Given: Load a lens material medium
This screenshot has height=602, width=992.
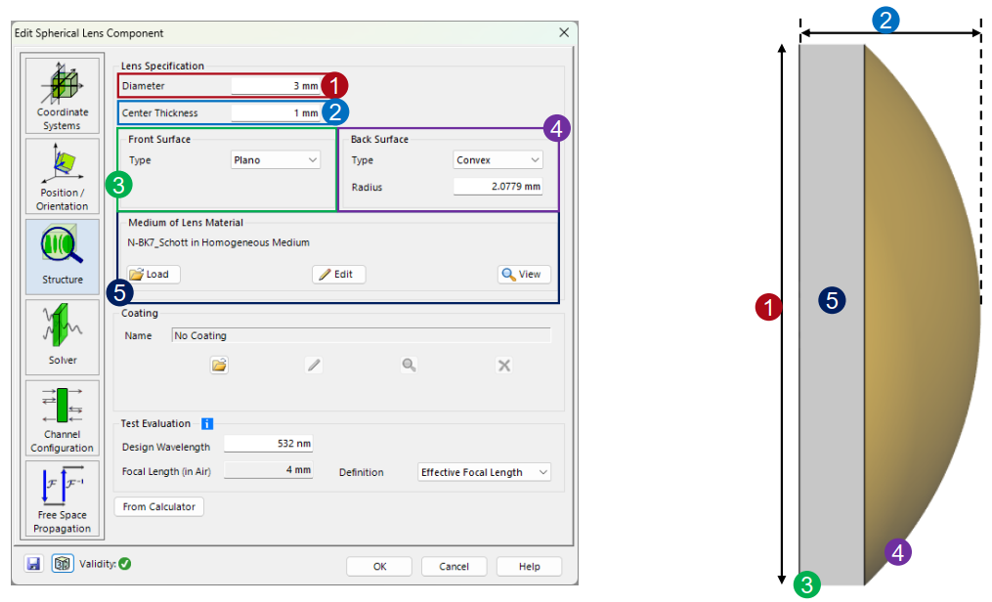Looking at the screenshot, I should point(153,274).
